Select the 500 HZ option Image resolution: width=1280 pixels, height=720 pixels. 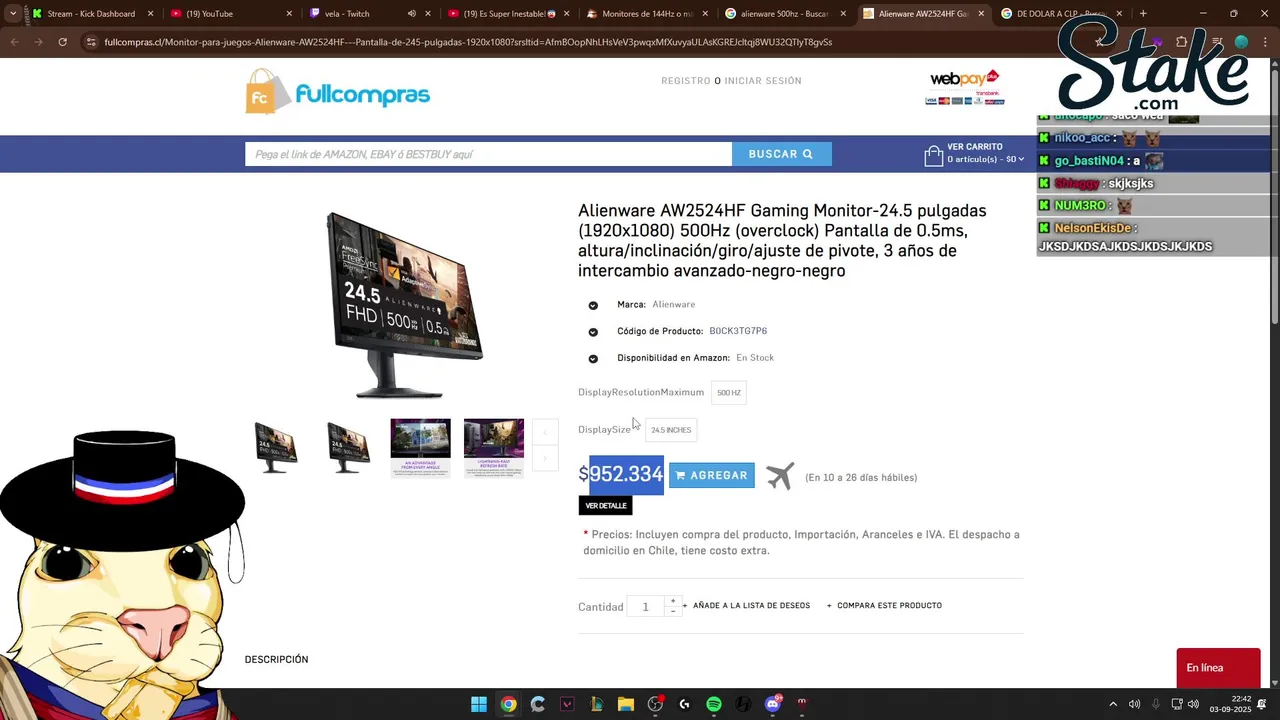pyautogui.click(x=729, y=393)
